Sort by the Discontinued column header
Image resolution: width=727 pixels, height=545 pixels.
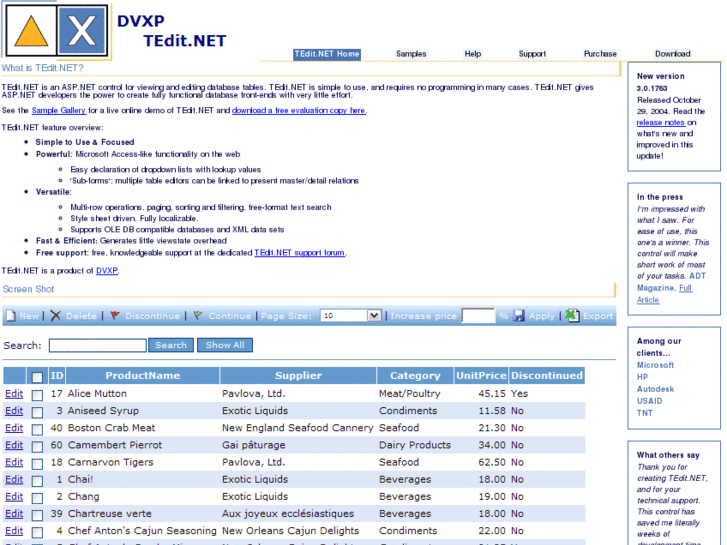tap(547, 376)
